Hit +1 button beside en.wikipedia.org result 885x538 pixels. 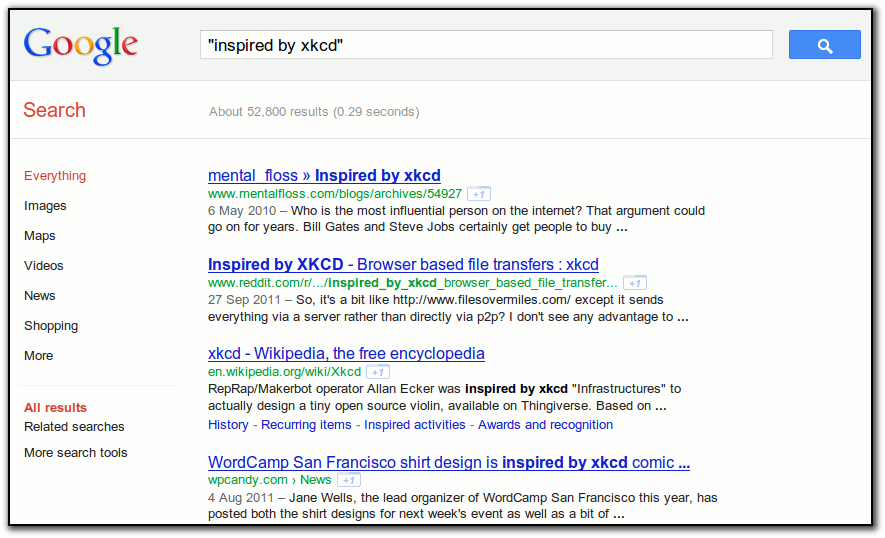378,372
